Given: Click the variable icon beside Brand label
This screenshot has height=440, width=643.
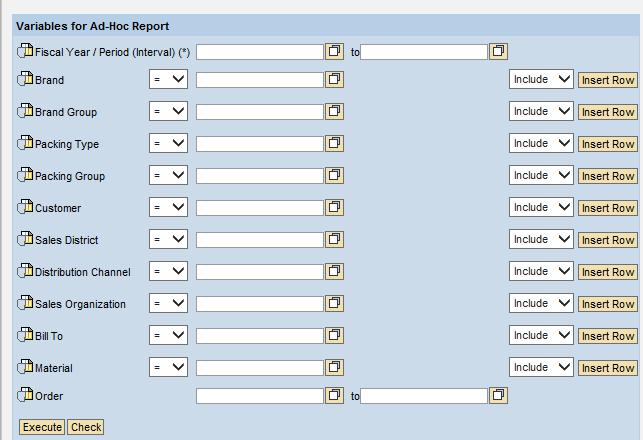Looking at the screenshot, I should coord(25,79).
